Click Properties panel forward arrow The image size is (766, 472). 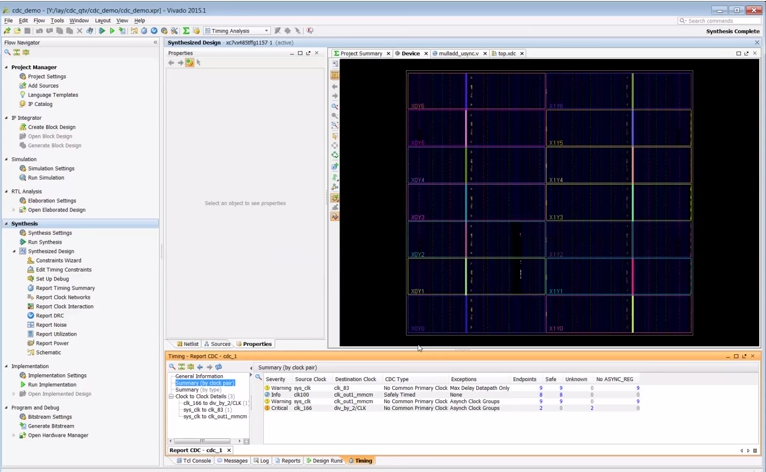click(180, 63)
